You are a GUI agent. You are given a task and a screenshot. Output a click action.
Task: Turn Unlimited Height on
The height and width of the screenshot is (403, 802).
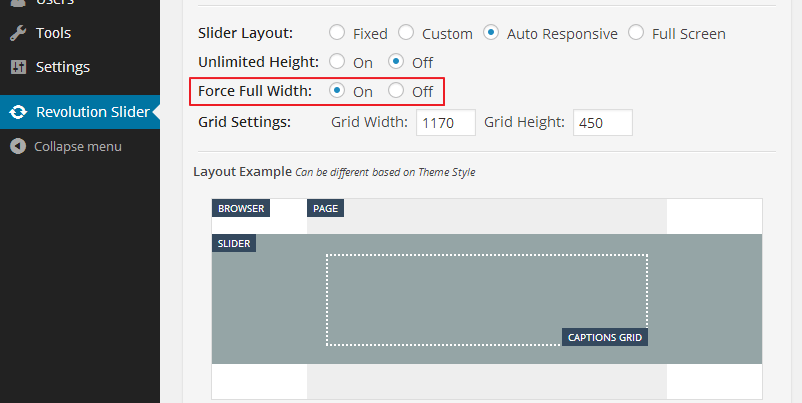point(337,62)
